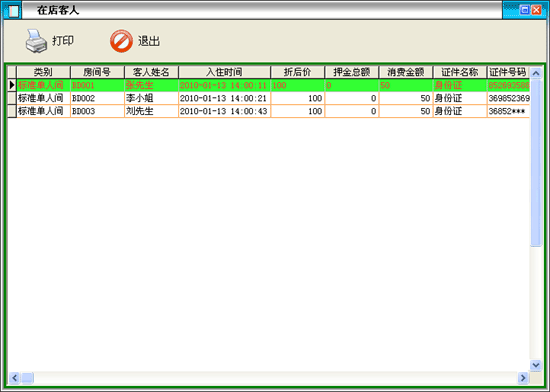Click the red 退出 exit icon
This screenshot has width=550, height=392.
(121, 41)
